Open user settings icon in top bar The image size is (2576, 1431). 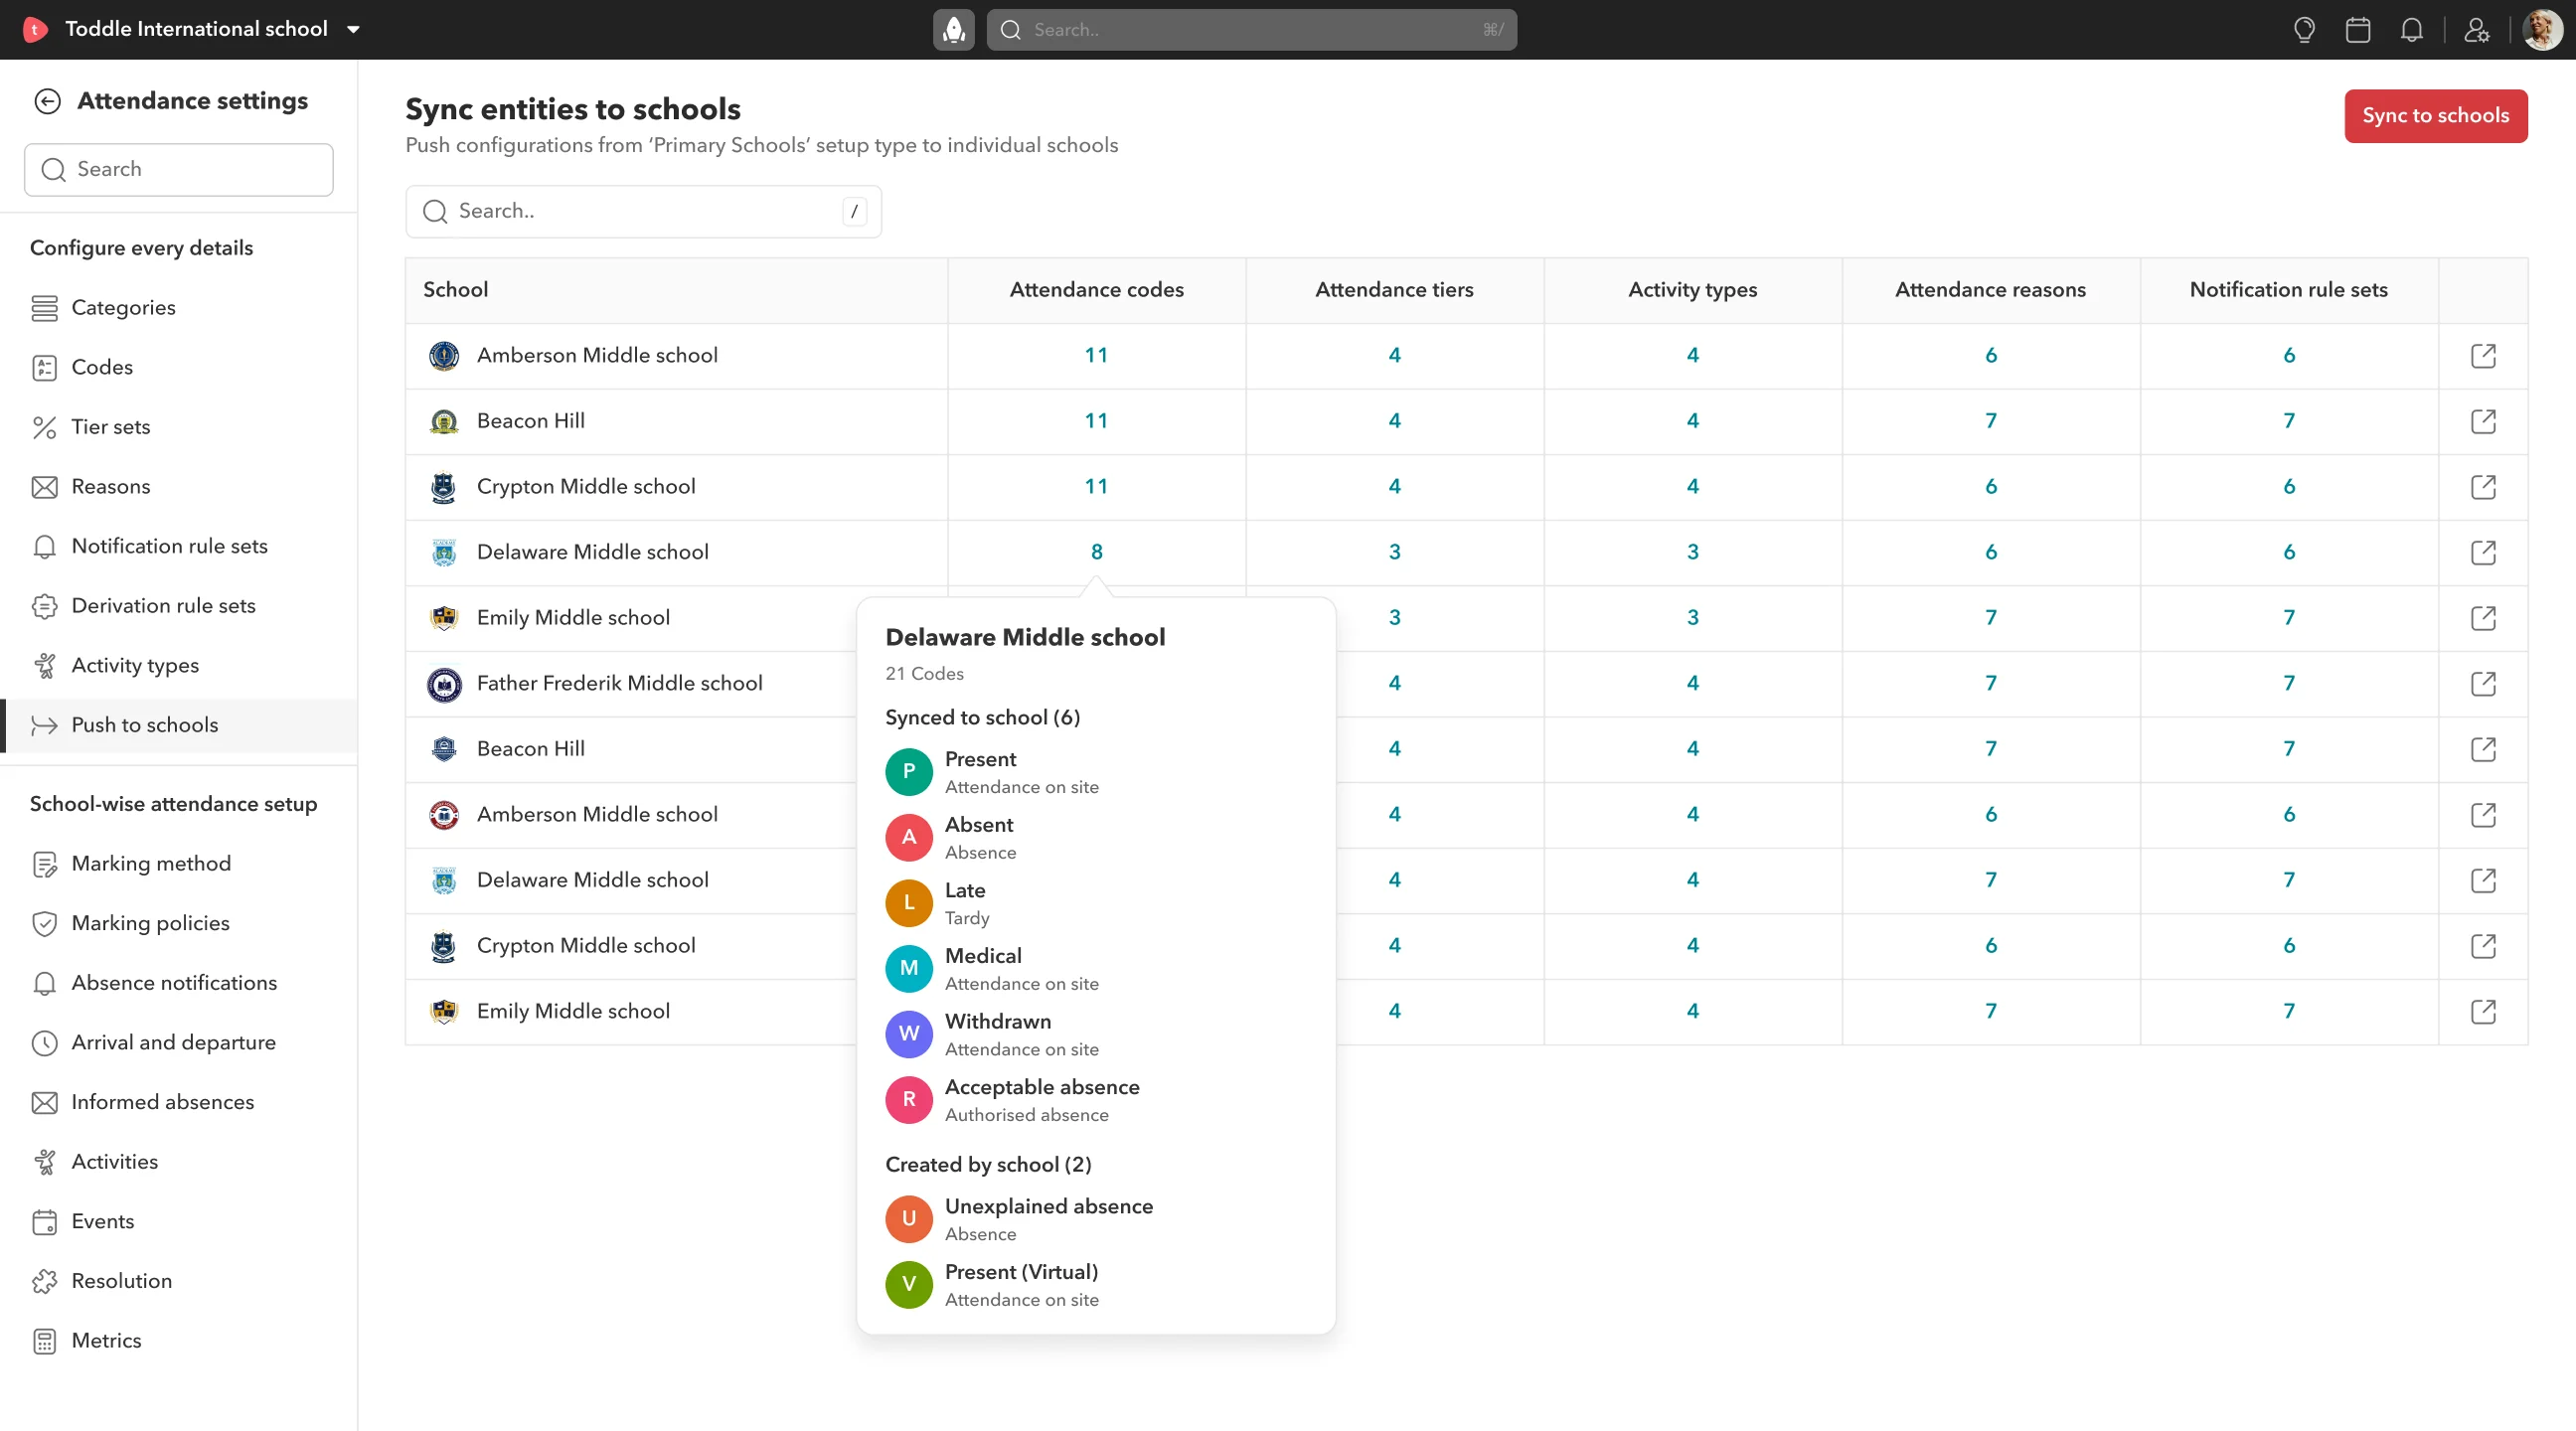(2476, 30)
